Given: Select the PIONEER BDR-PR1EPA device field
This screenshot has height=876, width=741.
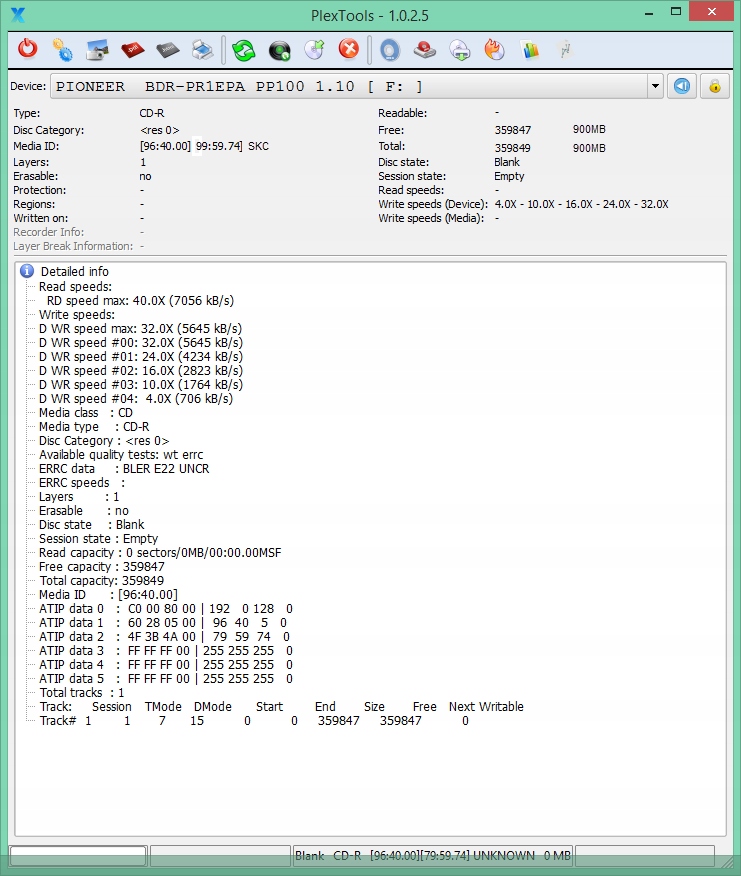Looking at the screenshot, I should pos(350,87).
